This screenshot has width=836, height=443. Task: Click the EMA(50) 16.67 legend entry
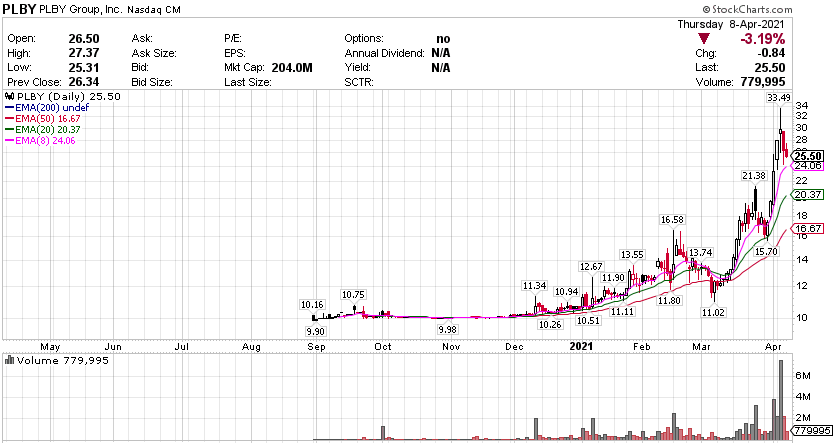click(x=43, y=119)
